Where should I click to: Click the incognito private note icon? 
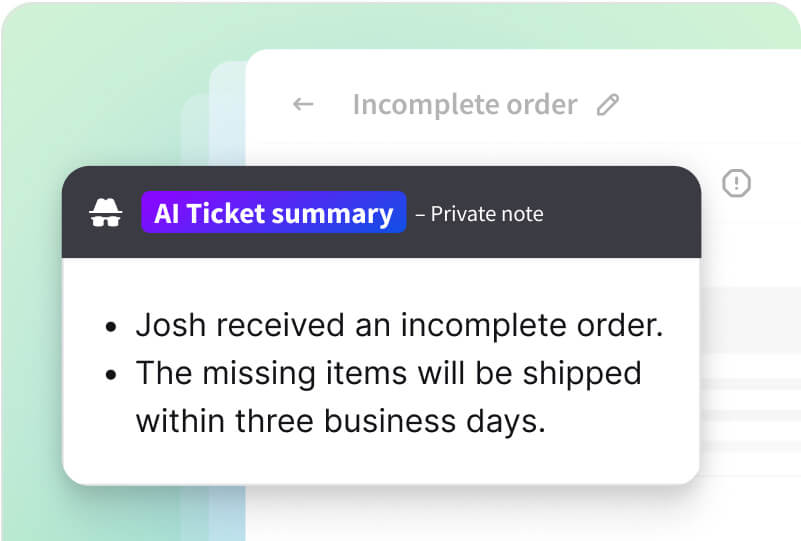tap(105, 213)
